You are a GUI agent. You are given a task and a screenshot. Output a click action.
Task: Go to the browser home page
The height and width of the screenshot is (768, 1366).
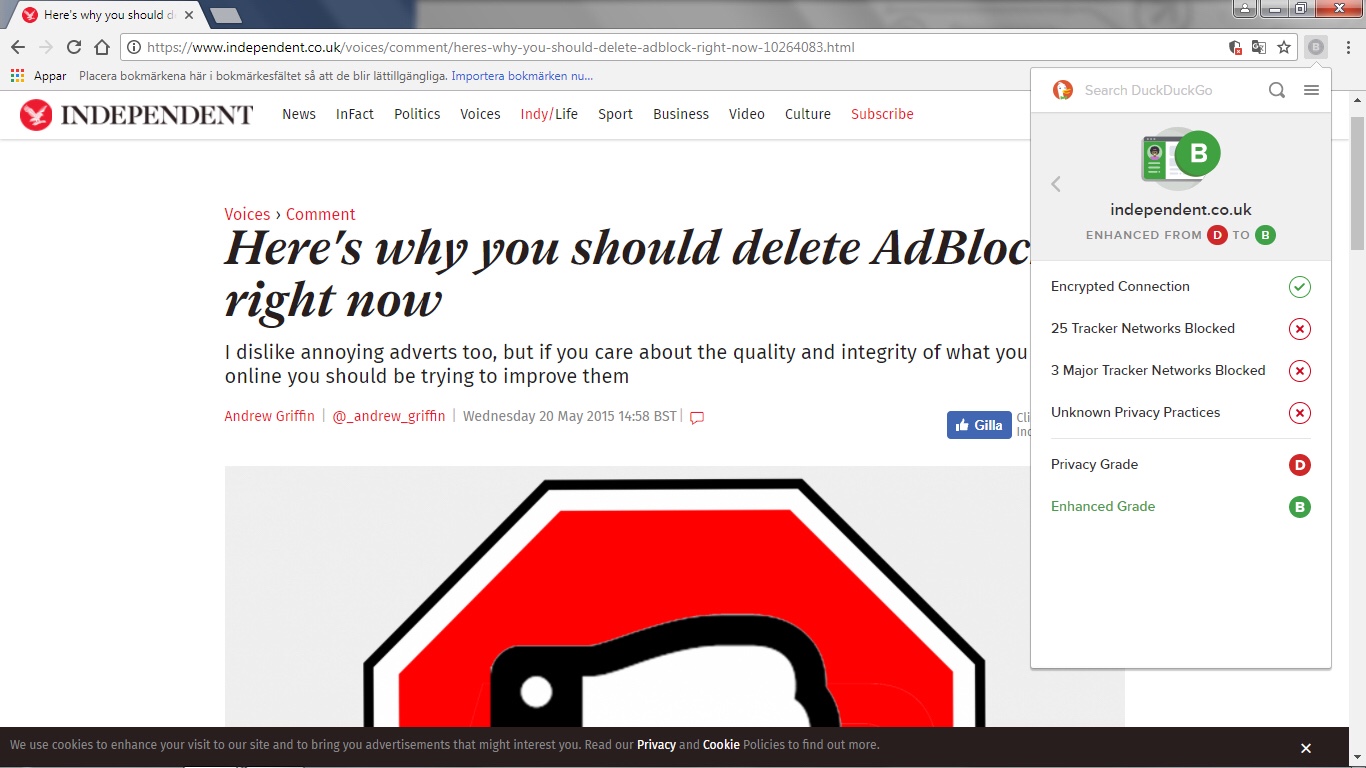point(101,47)
